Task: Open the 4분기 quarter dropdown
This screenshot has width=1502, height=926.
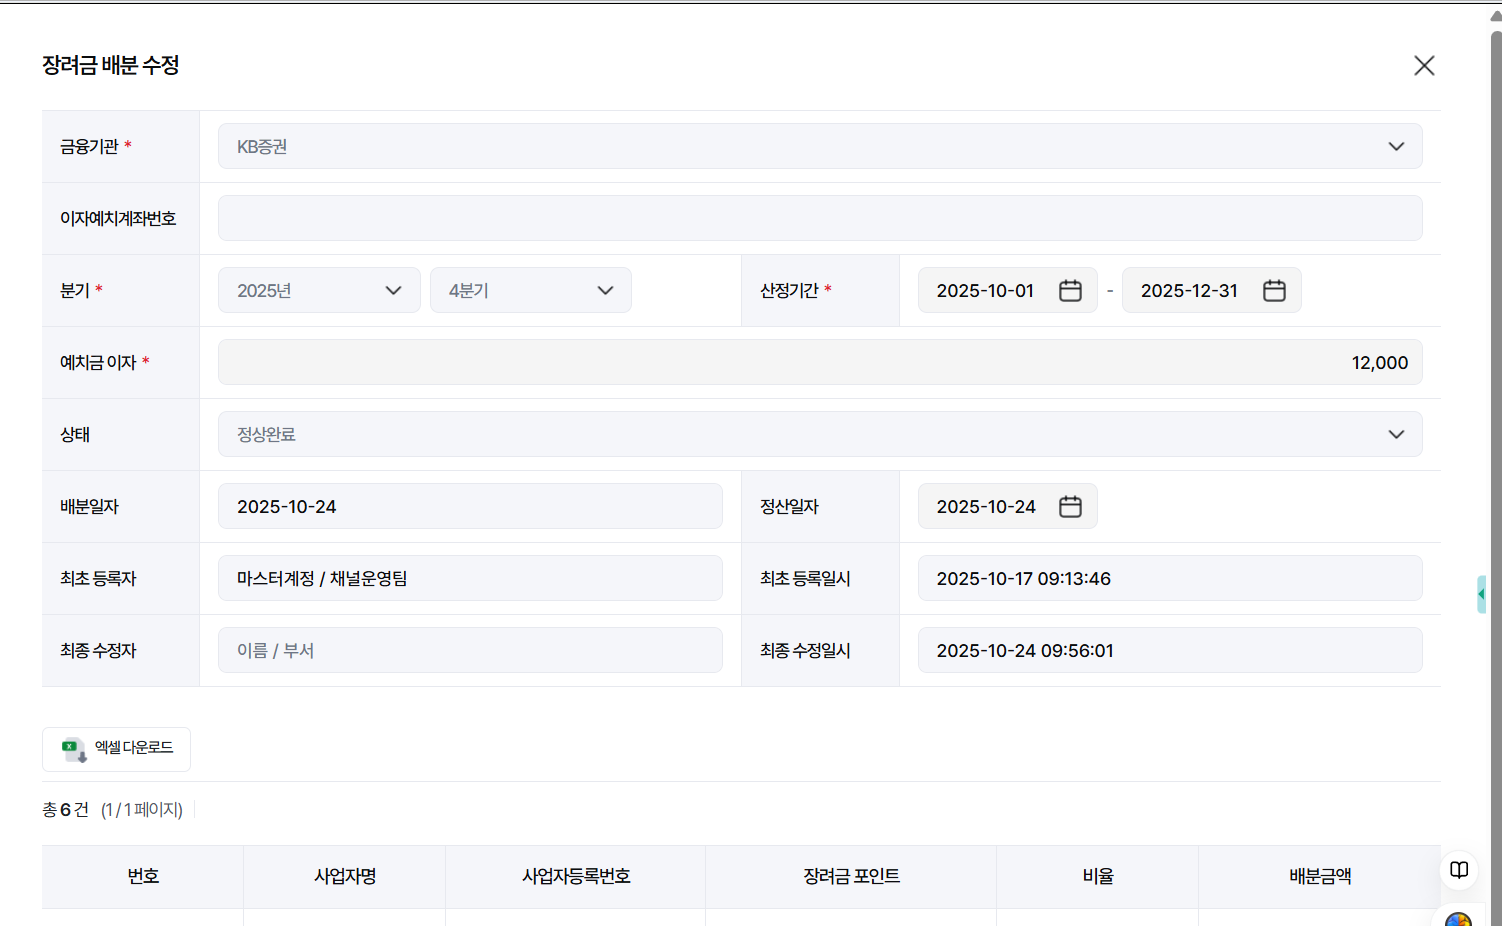Action: 531,290
